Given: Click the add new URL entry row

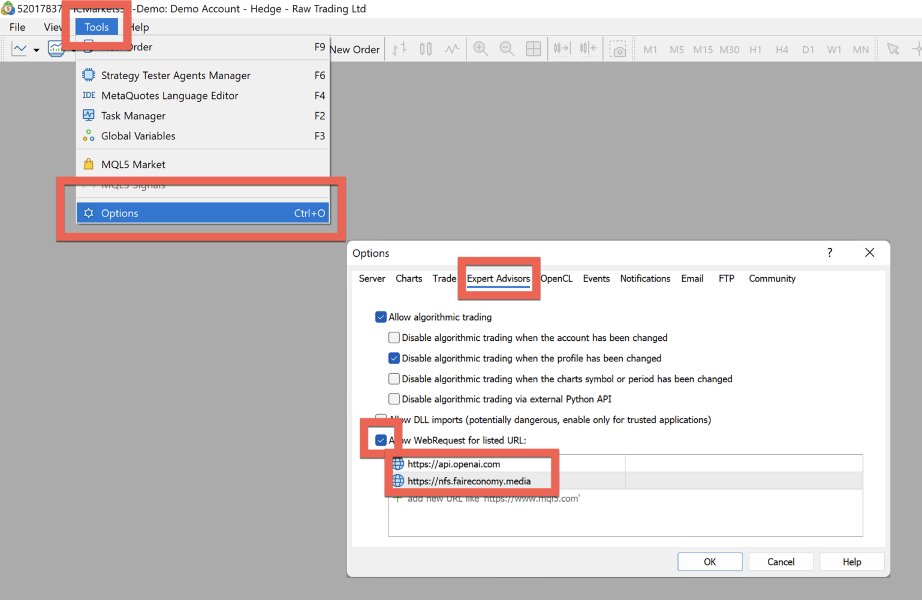Looking at the screenshot, I should point(626,498).
